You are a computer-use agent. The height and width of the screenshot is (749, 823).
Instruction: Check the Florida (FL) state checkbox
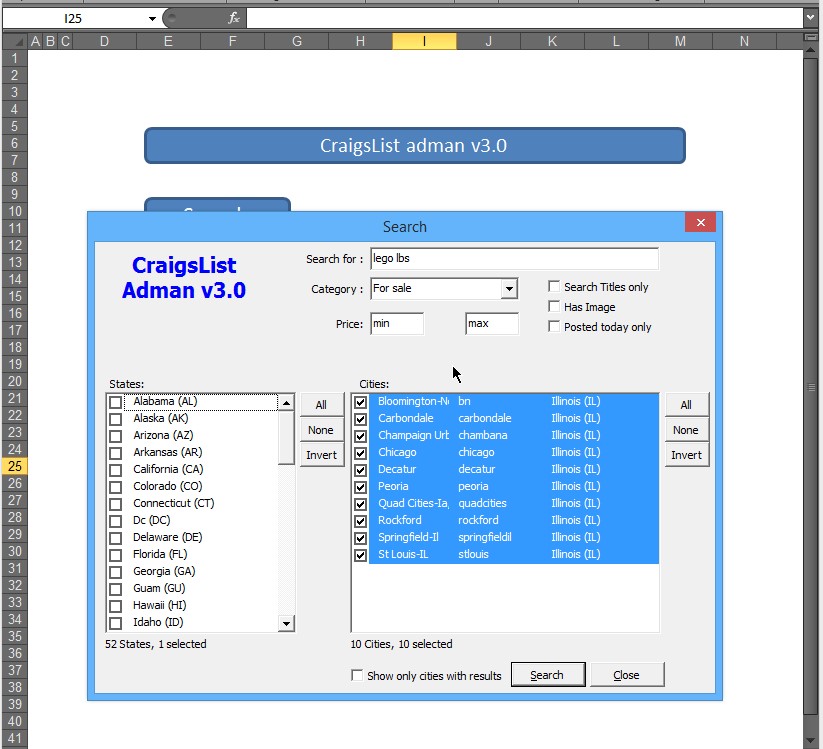[115, 555]
